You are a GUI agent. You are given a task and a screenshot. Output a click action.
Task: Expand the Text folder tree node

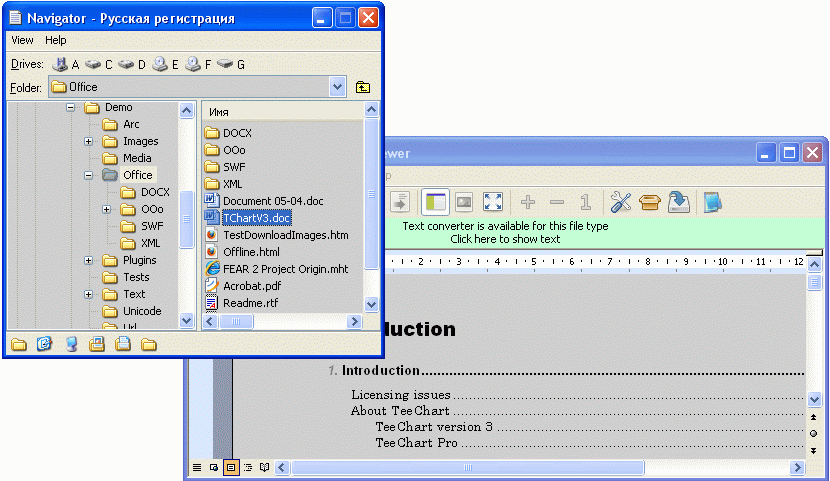pyautogui.click(x=88, y=294)
